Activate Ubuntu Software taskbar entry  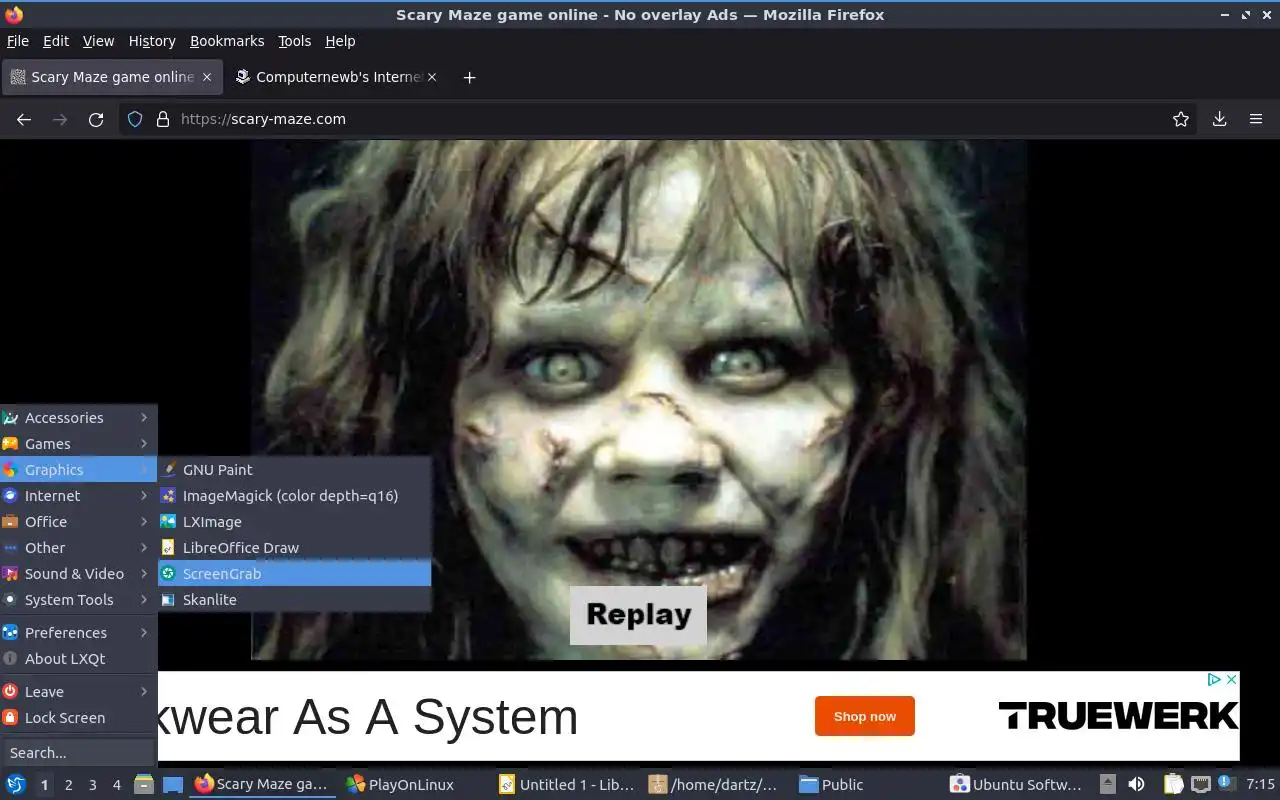coord(1017,785)
